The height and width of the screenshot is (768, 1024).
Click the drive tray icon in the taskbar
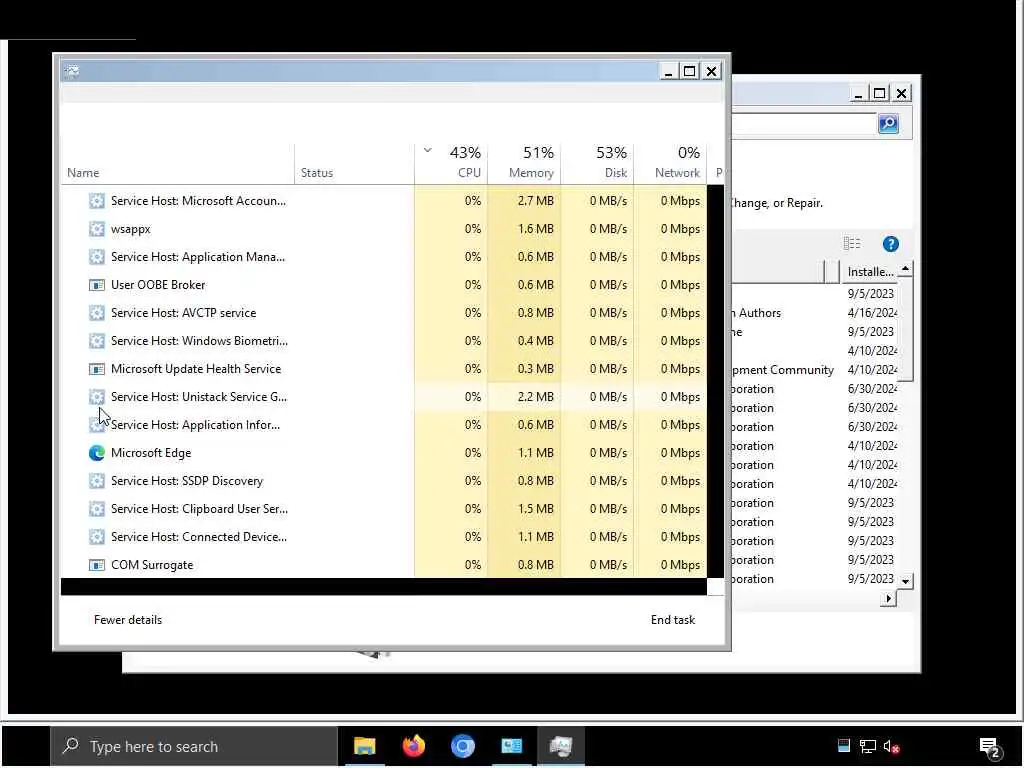click(843, 745)
